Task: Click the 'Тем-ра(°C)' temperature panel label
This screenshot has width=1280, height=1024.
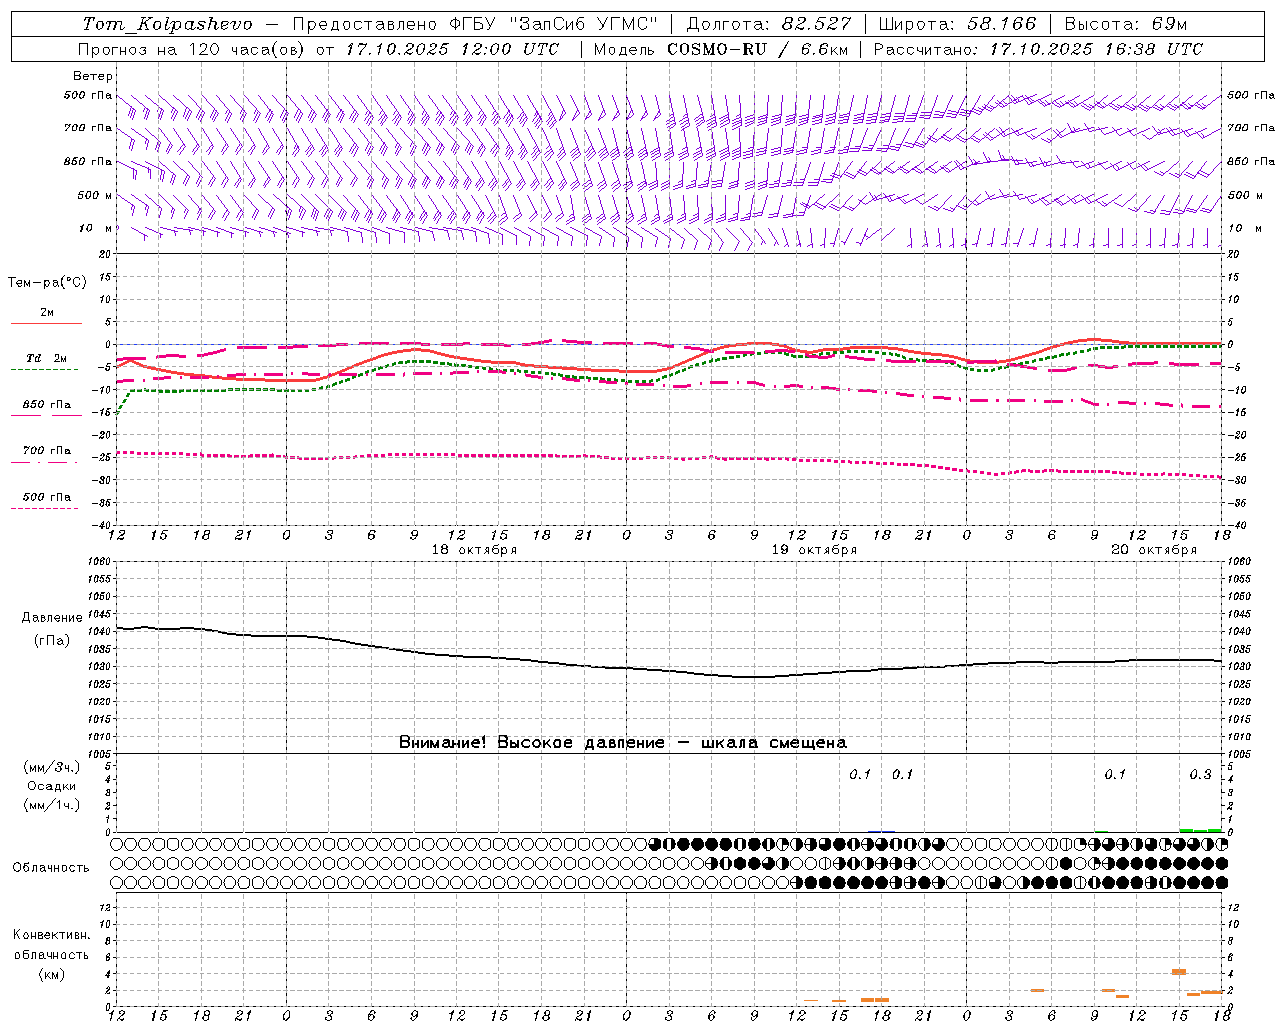Action: pos(47,283)
